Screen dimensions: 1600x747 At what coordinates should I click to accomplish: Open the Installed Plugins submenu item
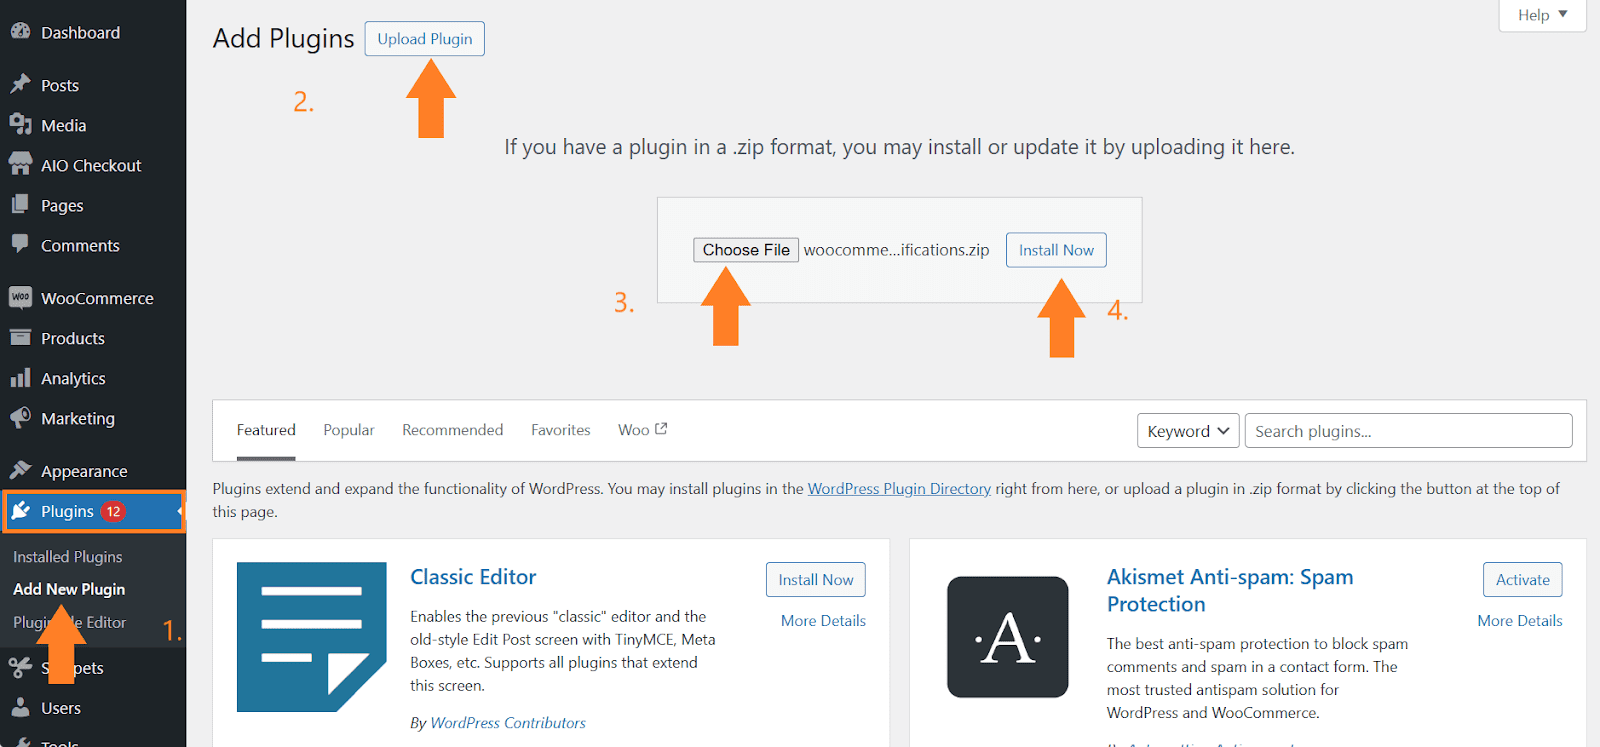coord(68,557)
